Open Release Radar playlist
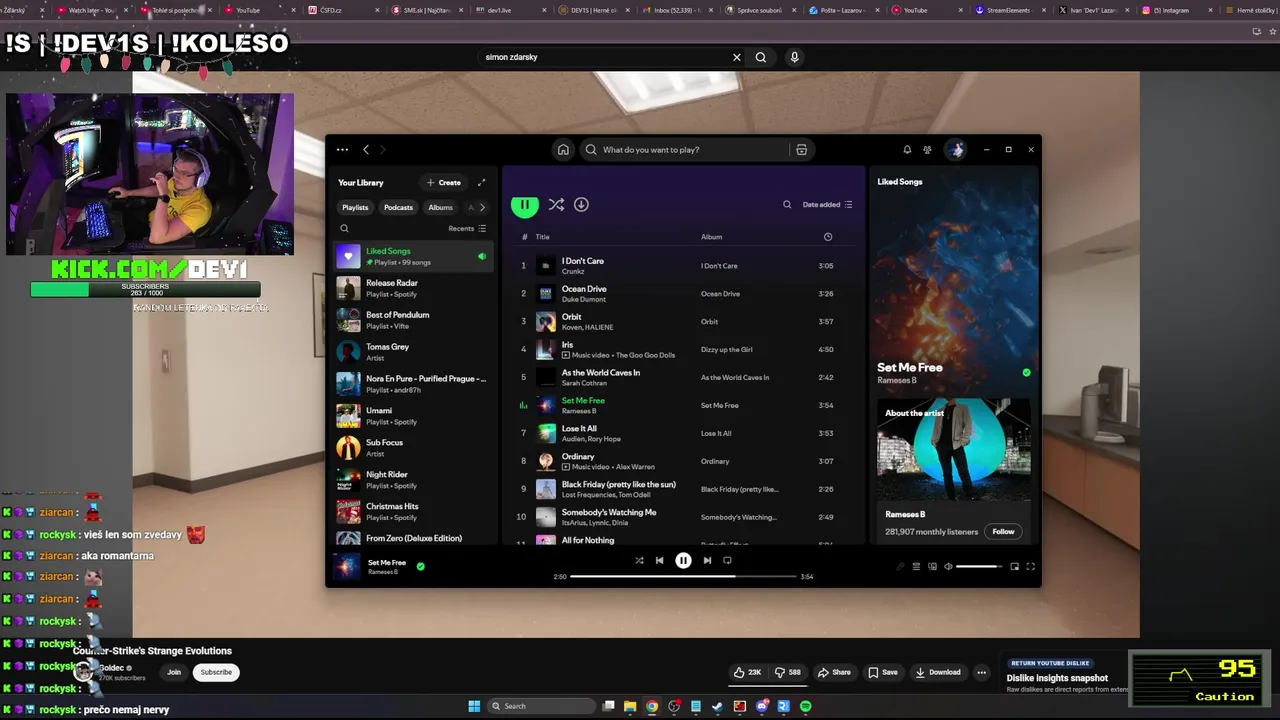Screen dimensions: 1280x720 (412, 288)
